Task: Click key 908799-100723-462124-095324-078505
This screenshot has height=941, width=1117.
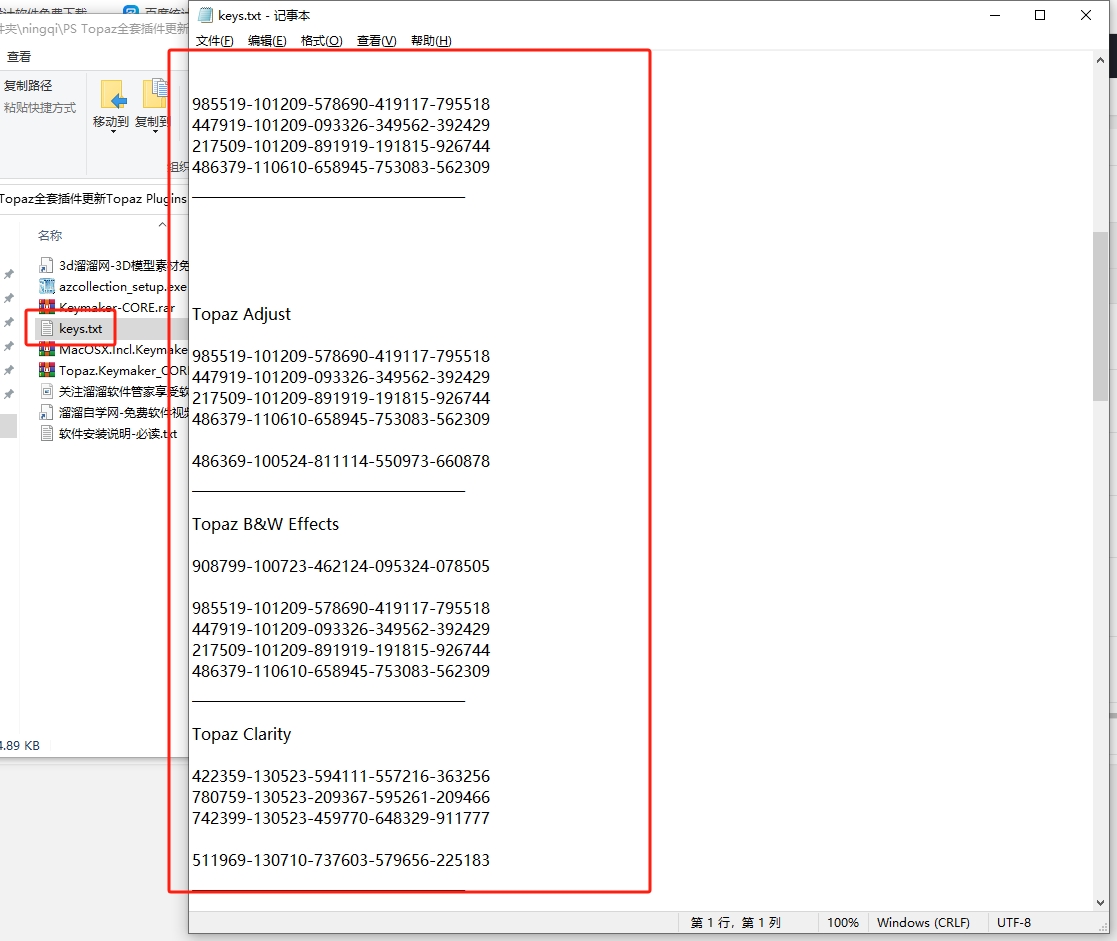Action: pos(341,566)
